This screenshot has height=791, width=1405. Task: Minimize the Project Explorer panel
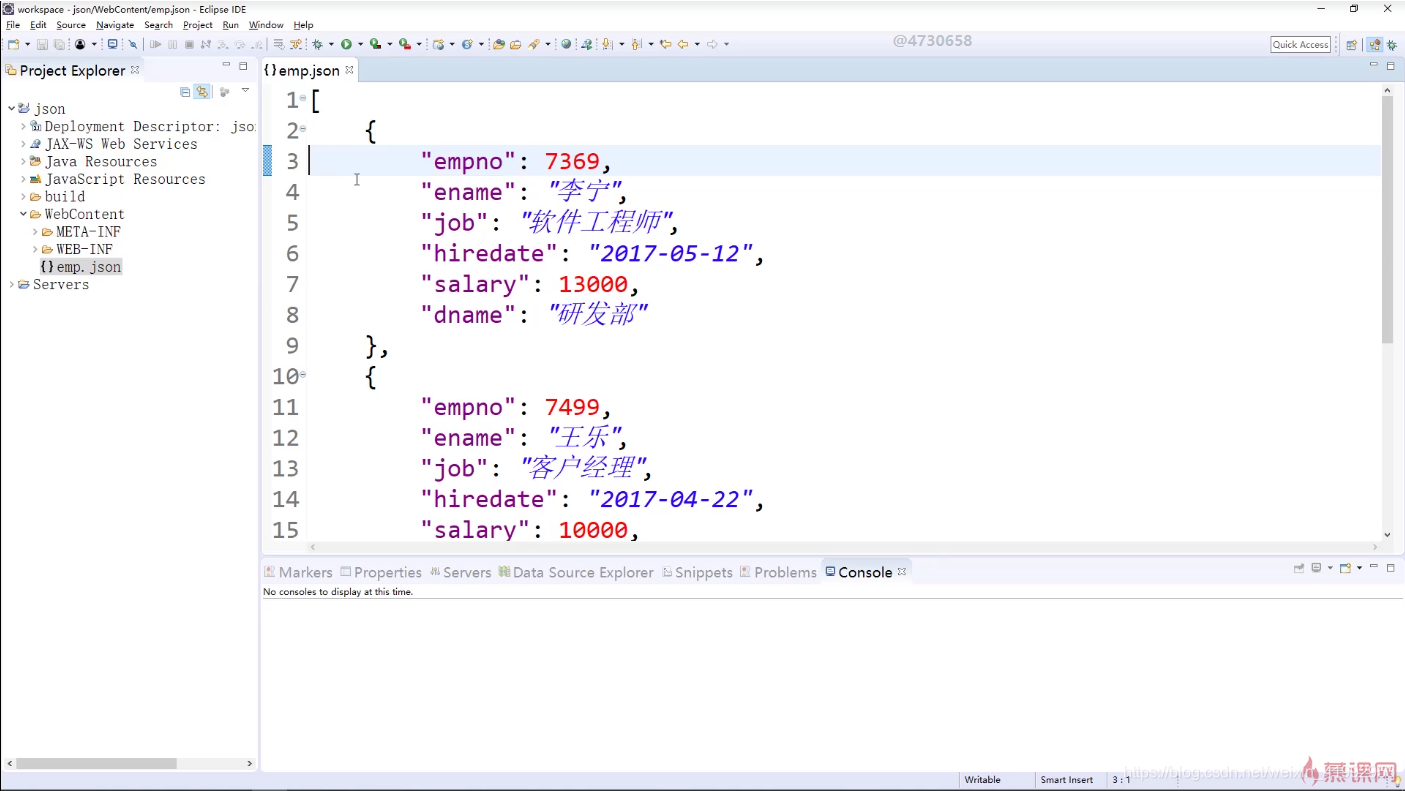226,65
